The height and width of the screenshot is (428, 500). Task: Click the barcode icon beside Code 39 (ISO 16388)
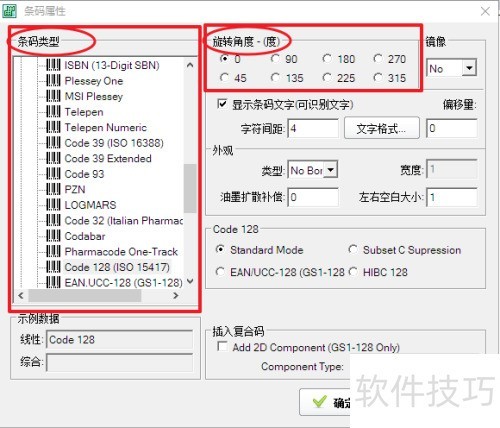click(x=53, y=143)
